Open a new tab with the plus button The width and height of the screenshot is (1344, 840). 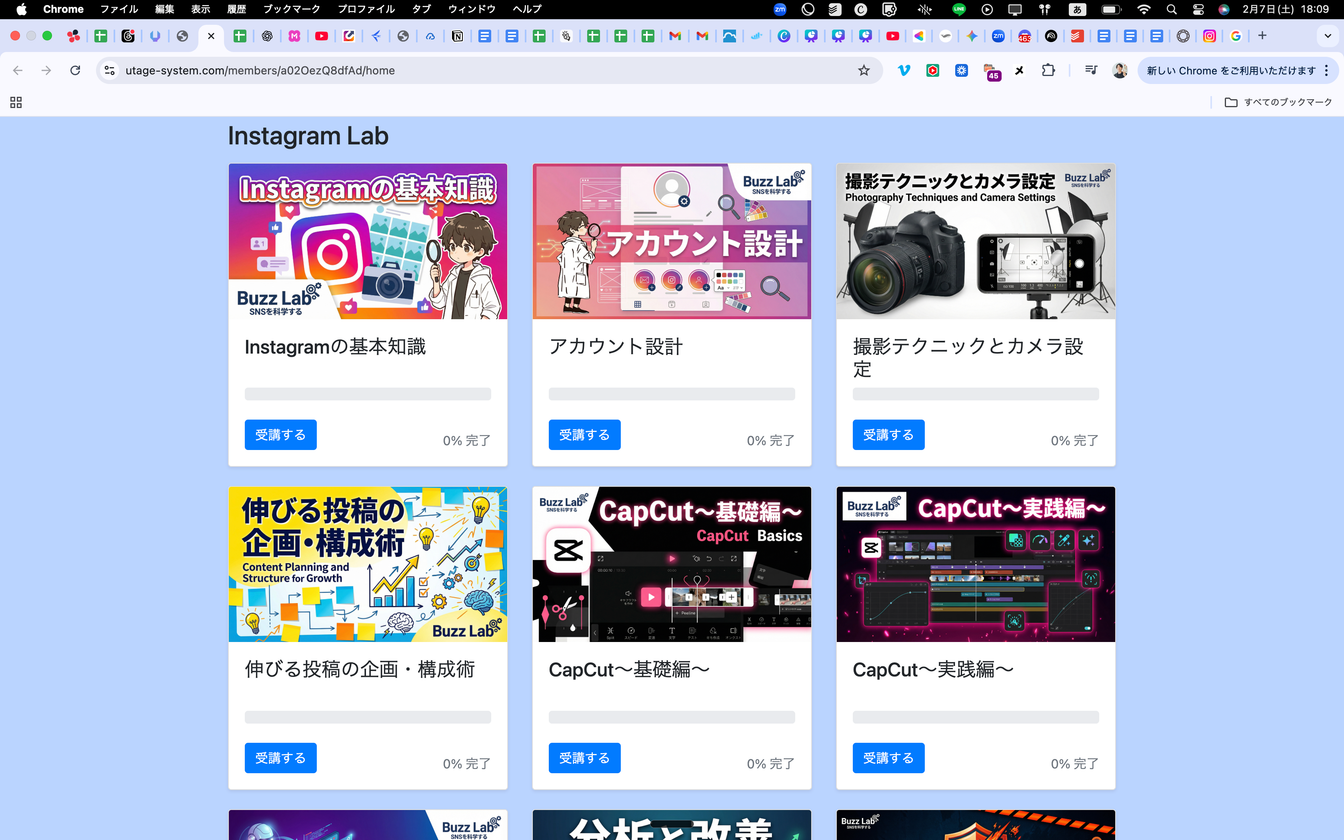(1262, 36)
